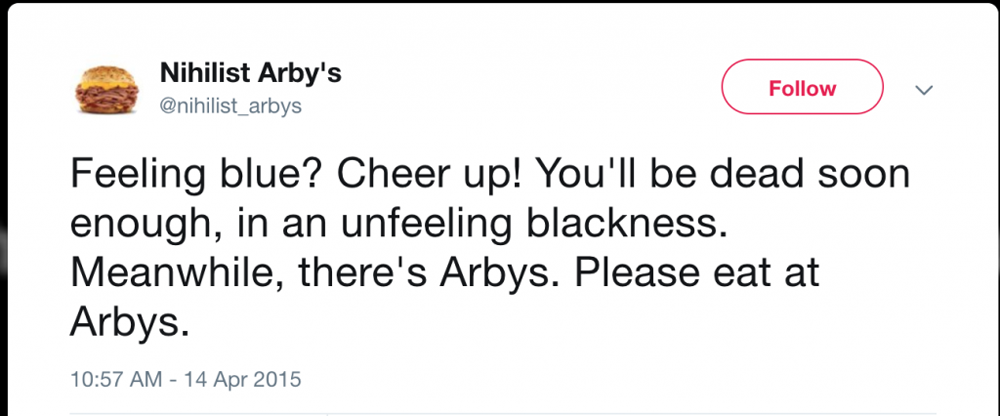Click the word "soon" ending first line
This screenshot has height=416, width=1000.
click(866, 175)
